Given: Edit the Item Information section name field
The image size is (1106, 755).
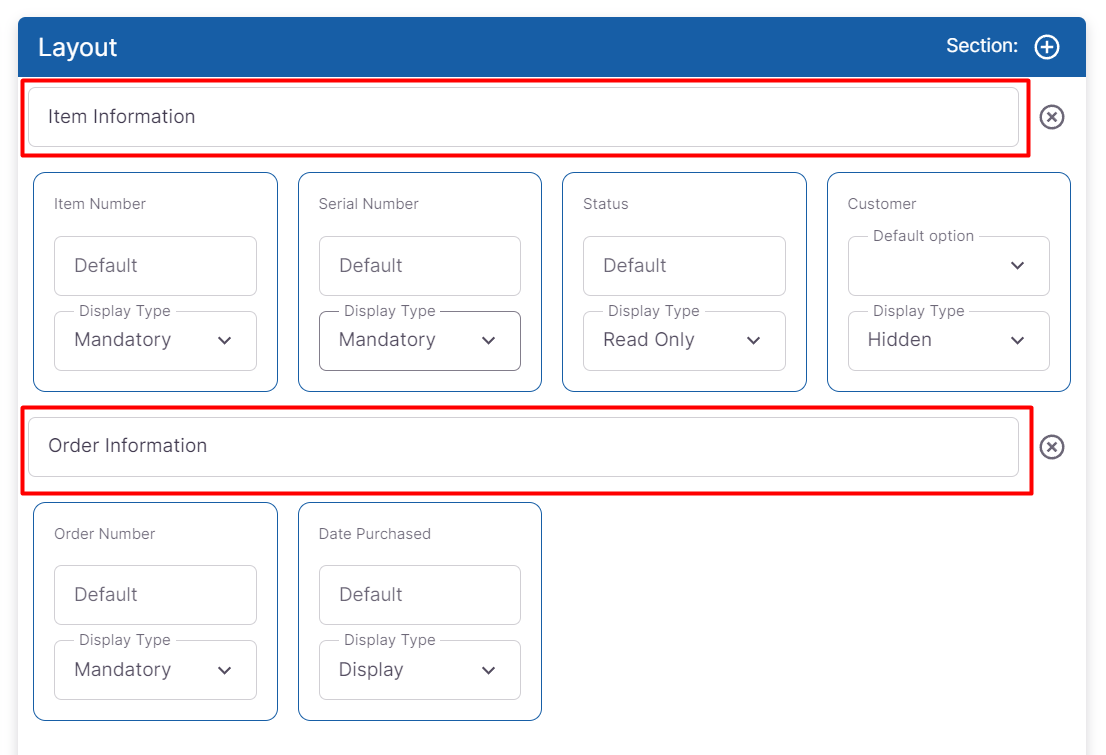Looking at the screenshot, I should tap(522, 117).
